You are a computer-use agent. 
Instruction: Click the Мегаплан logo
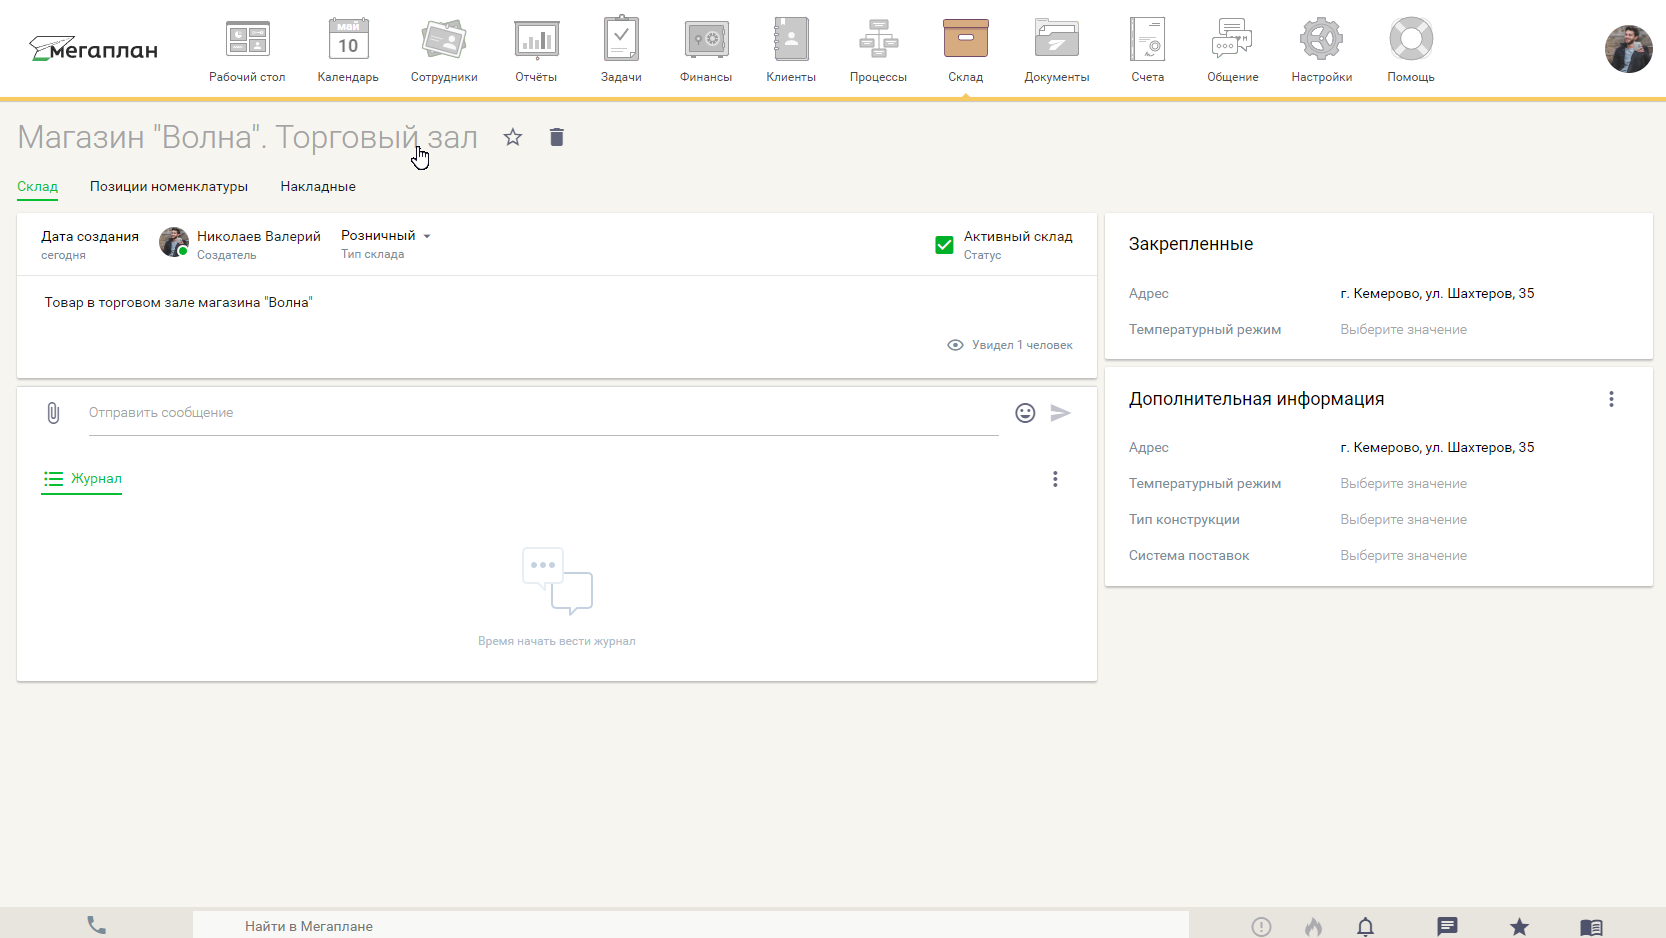pos(93,49)
